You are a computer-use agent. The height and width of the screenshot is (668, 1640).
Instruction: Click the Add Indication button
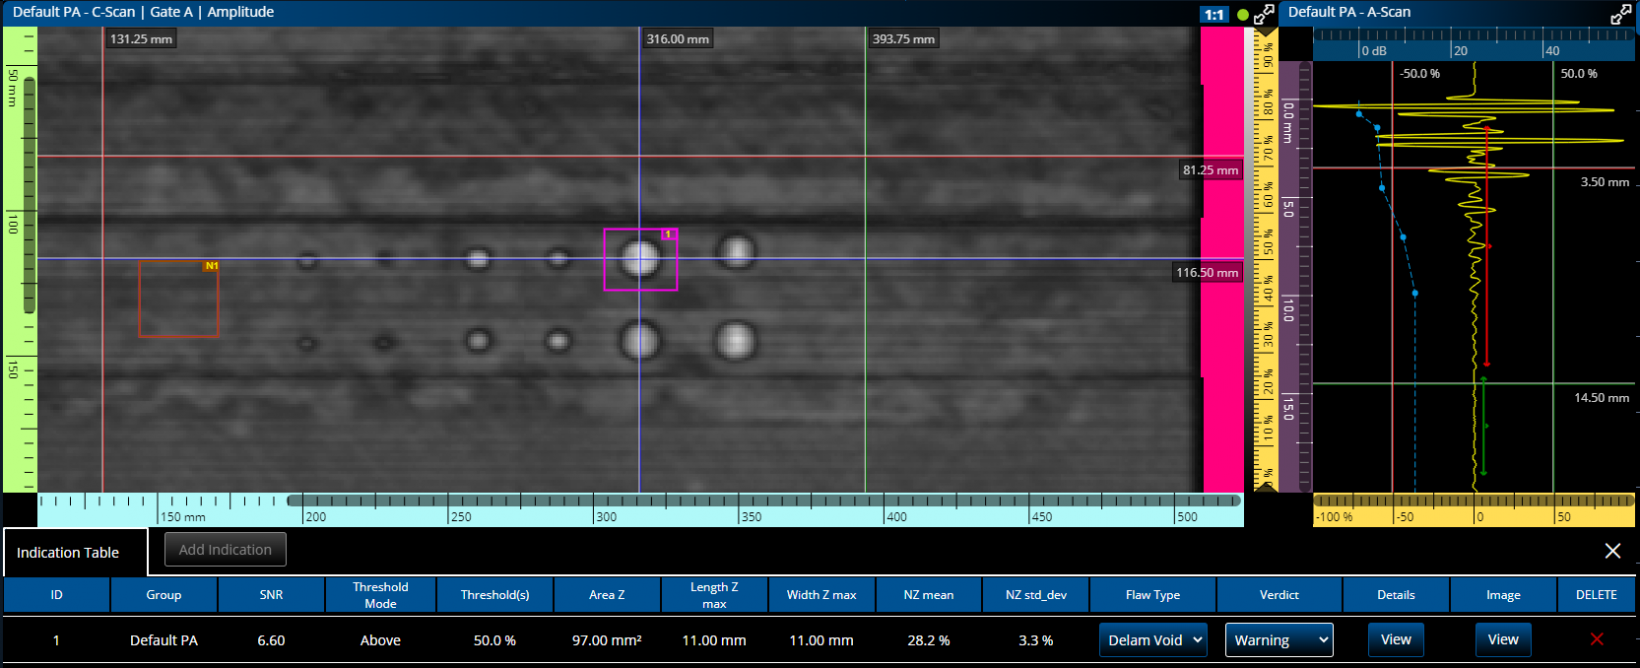(225, 550)
